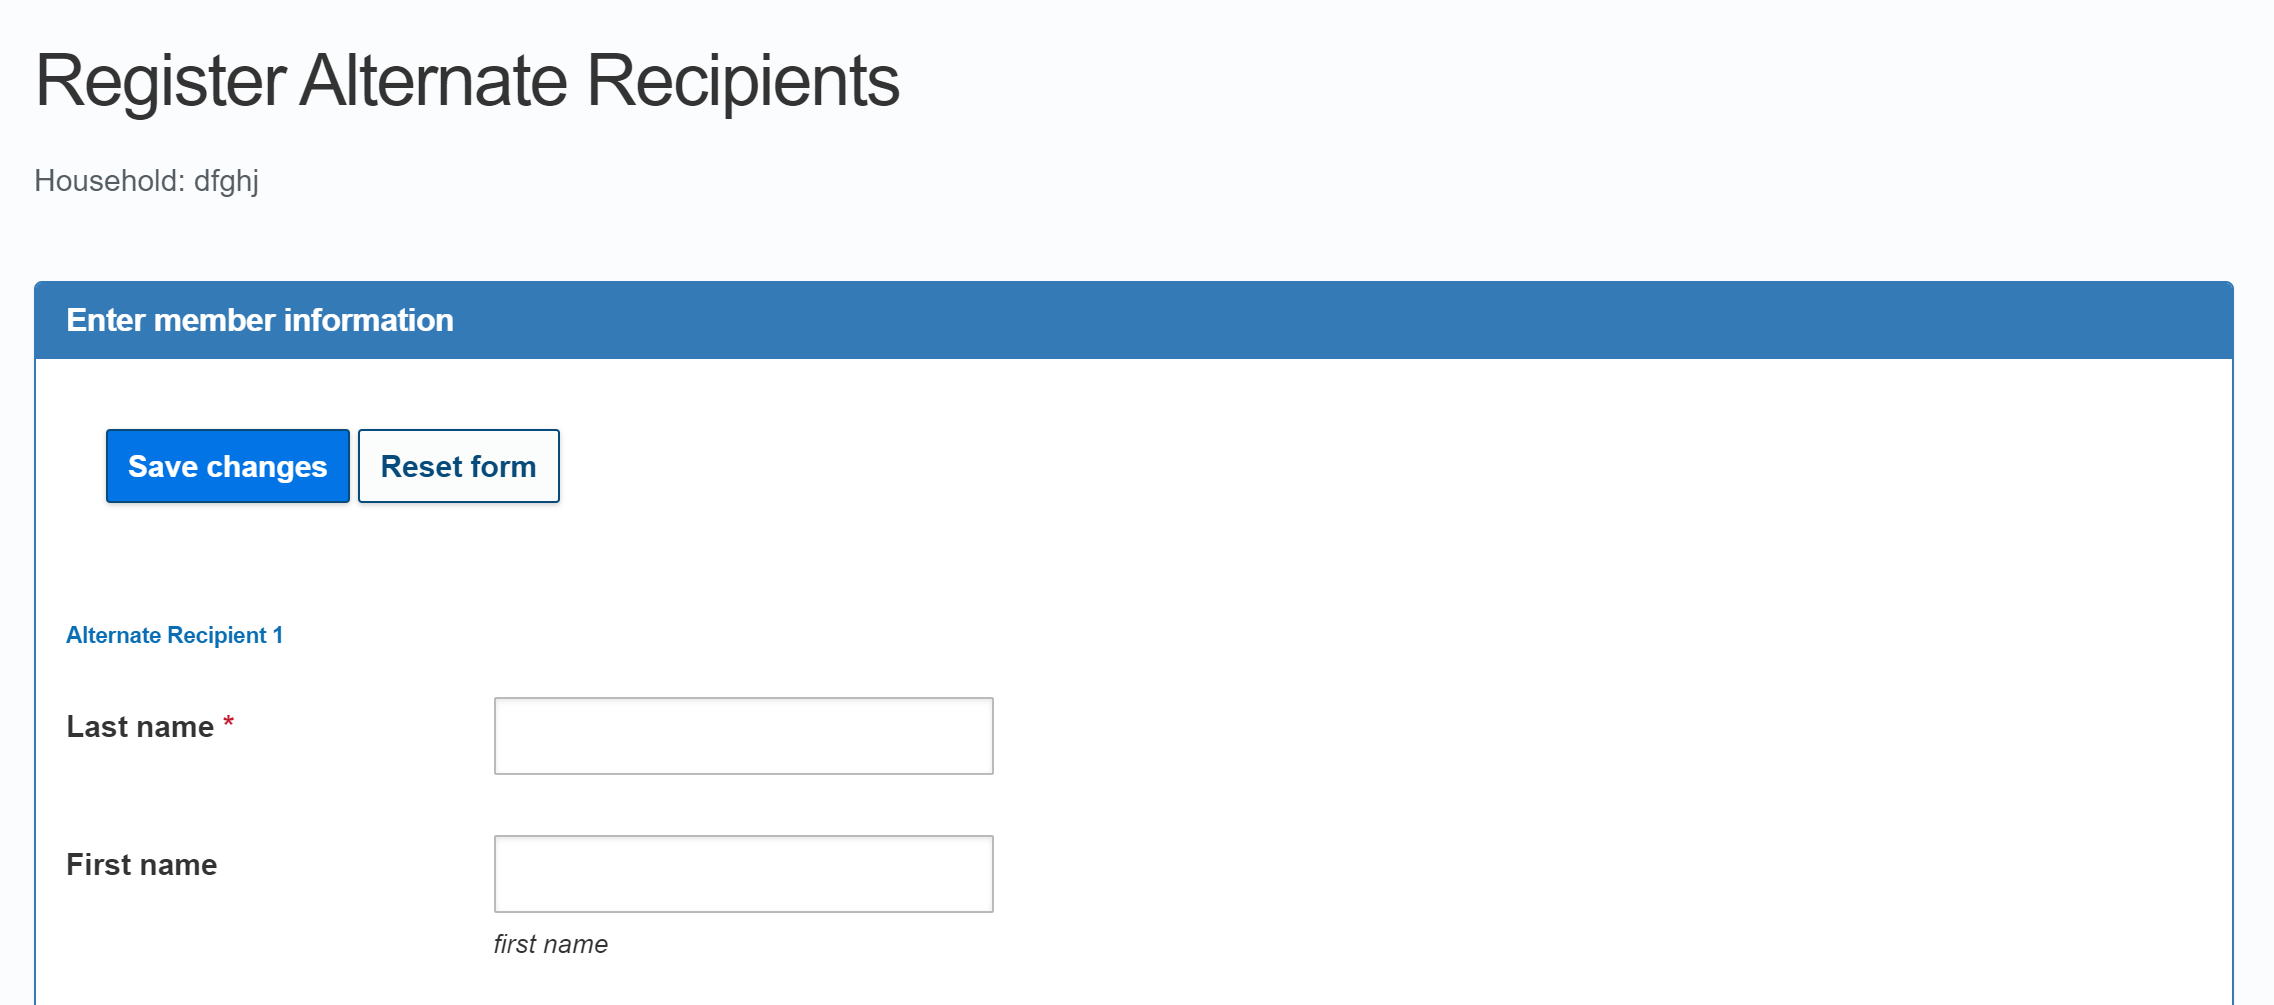Click the First name field label

point(141,865)
